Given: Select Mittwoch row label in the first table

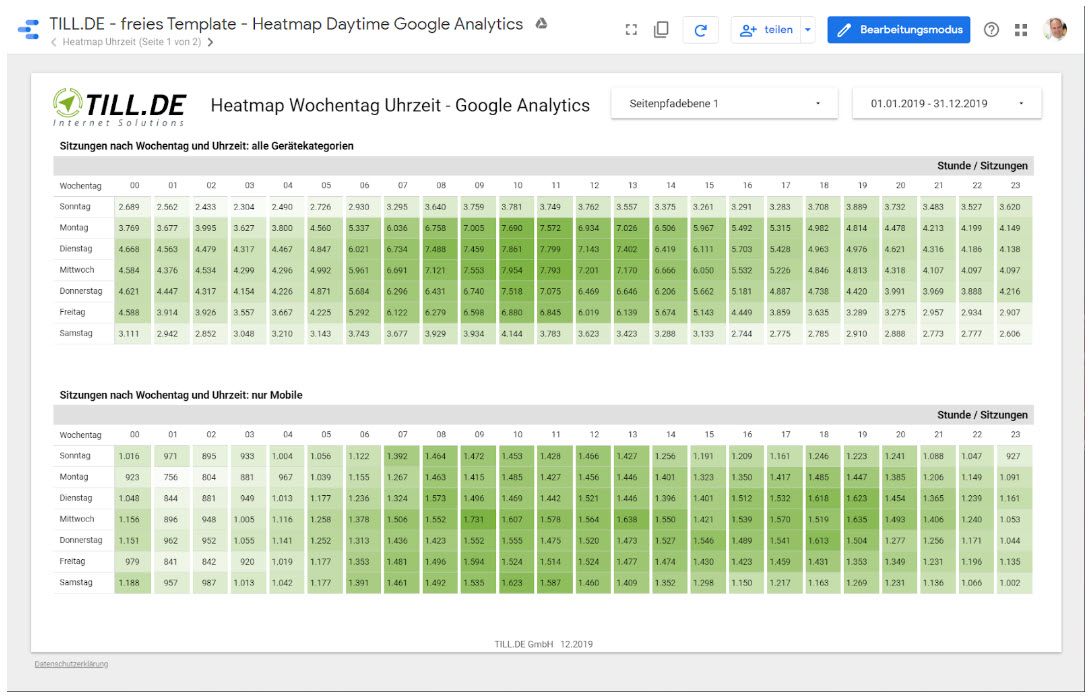Looking at the screenshot, I should [77, 270].
